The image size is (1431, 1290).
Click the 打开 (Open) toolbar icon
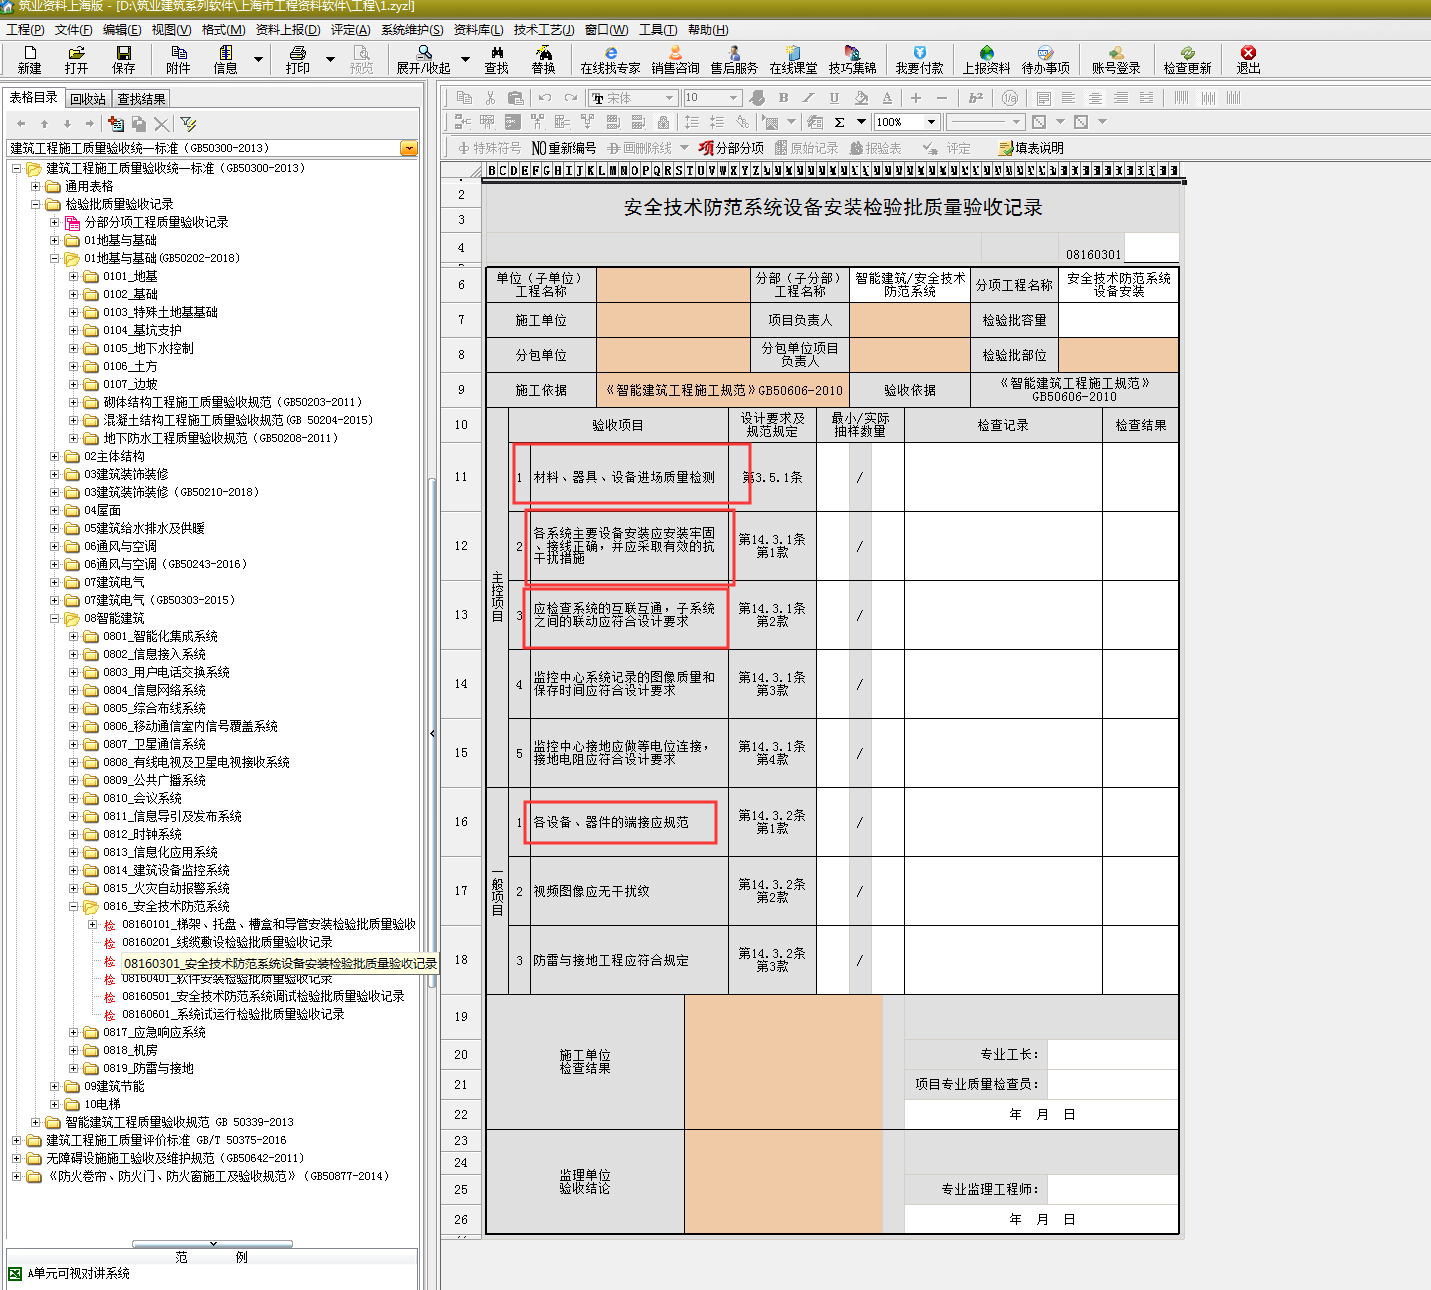(x=76, y=59)
